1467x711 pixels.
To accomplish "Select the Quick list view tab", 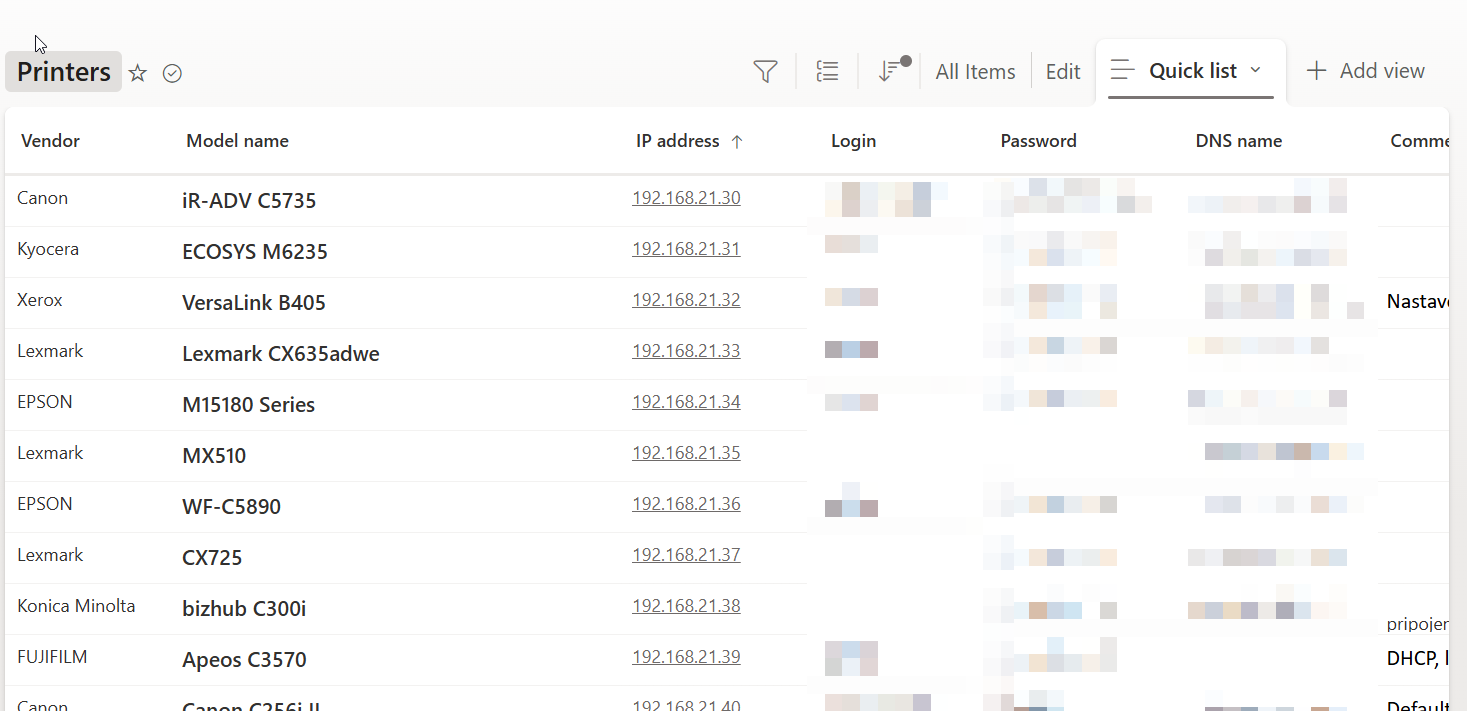I will tap(1192, 71).
